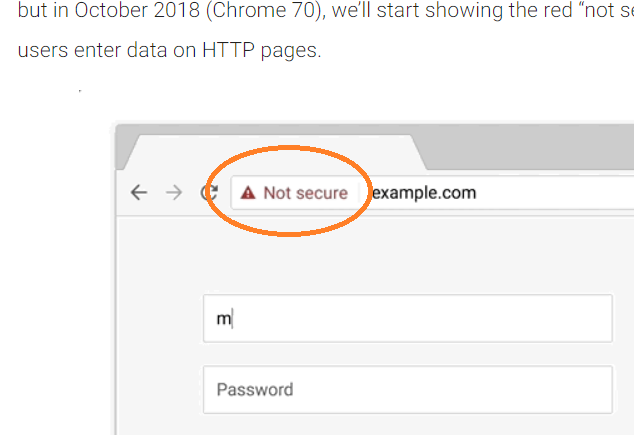Image resolution: width=634 pixels, height=435 pixels.
Task: Click into the Password field
Action: pyautogui.click(x=408, y=390)
